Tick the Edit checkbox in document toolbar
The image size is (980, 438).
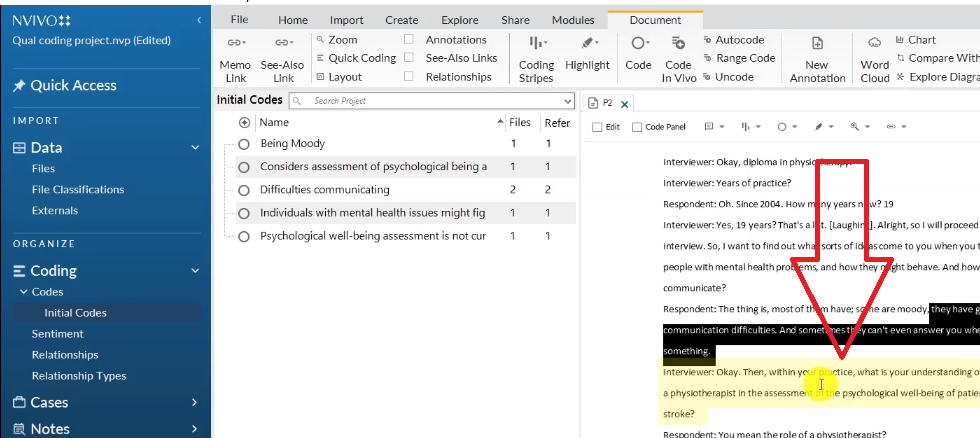597,127
